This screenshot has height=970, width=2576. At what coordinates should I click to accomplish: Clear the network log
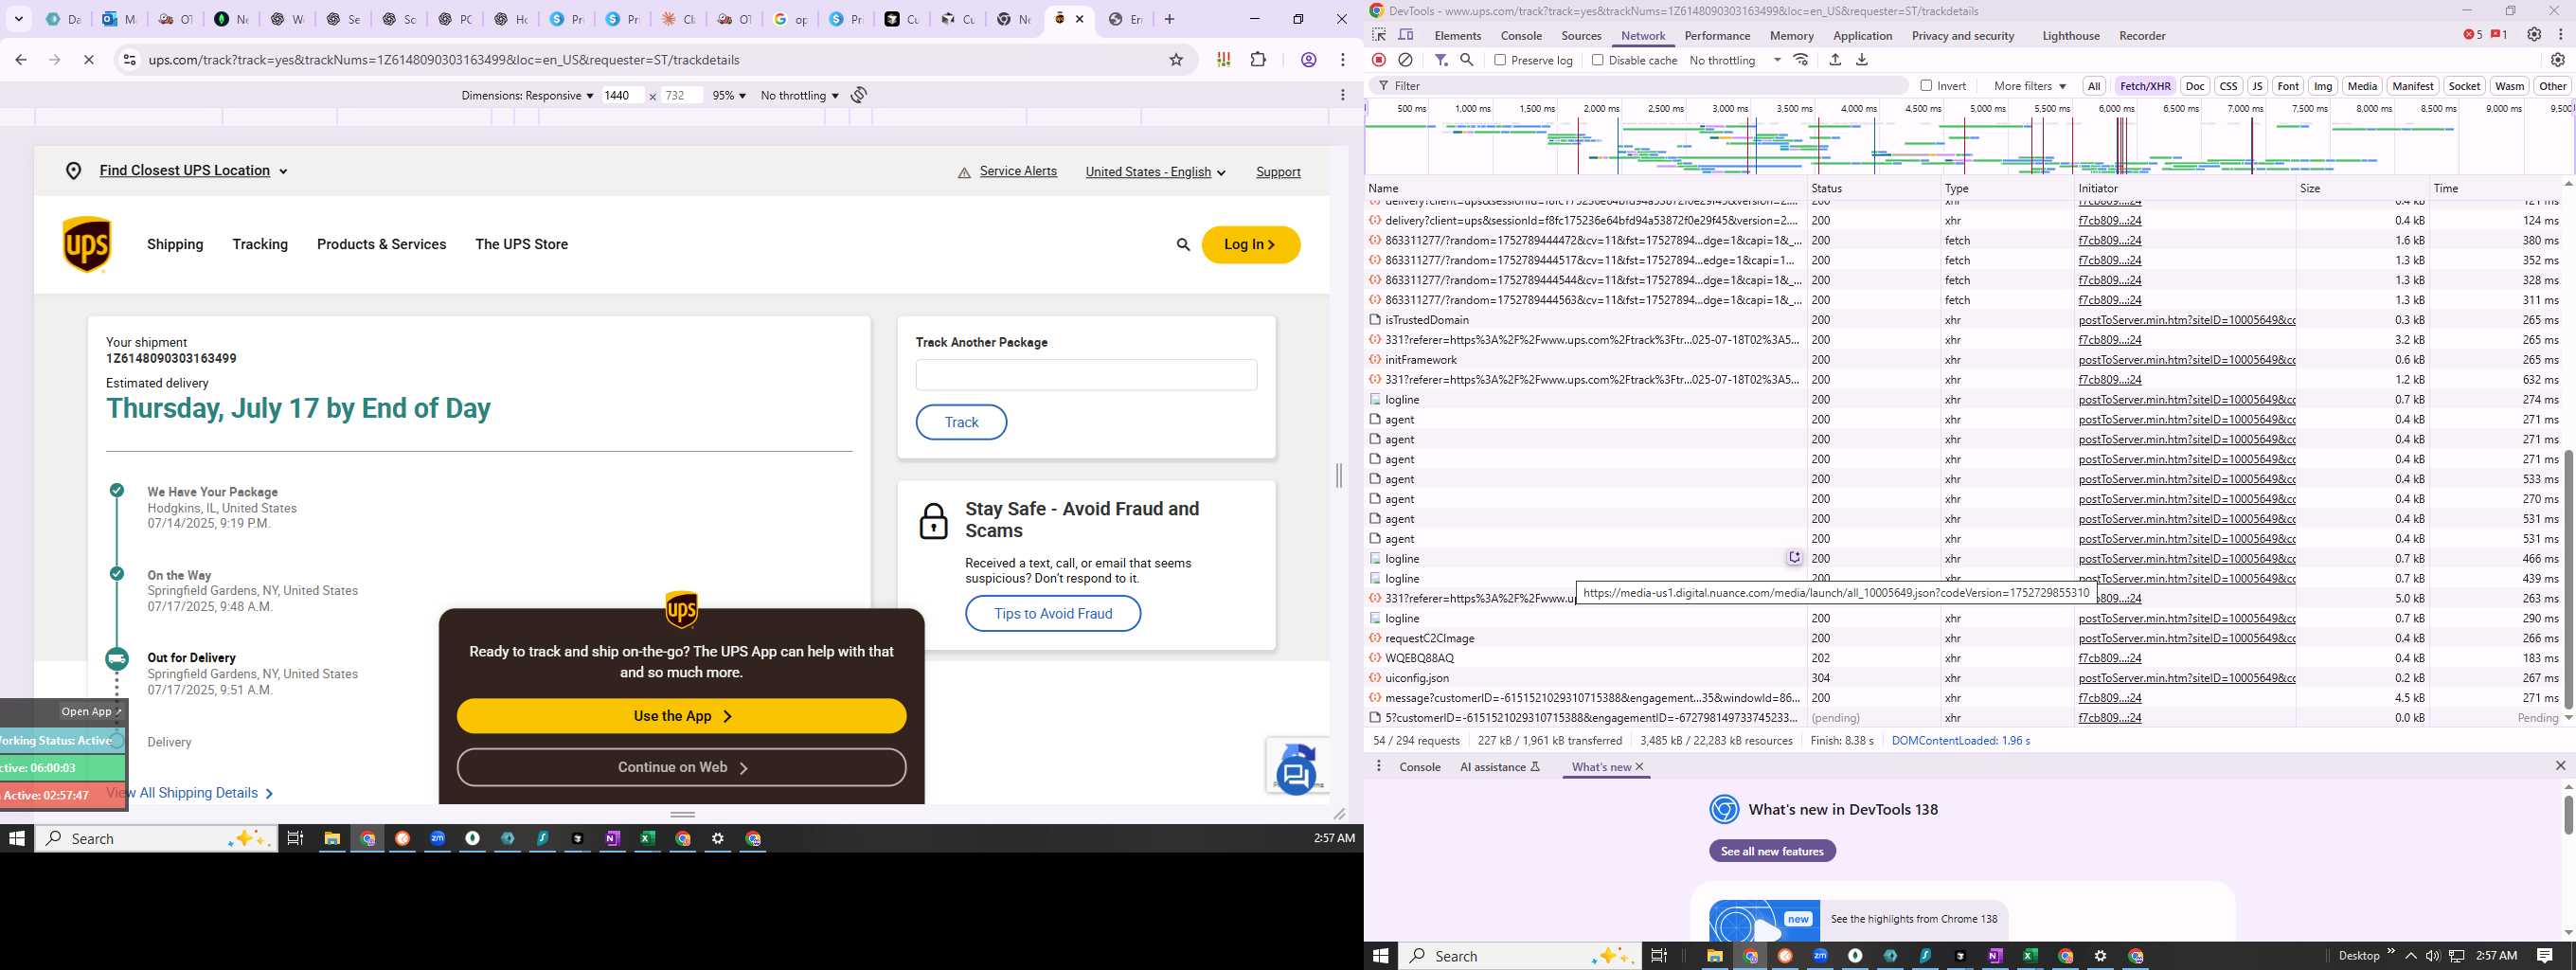[x=1405, y=60]
